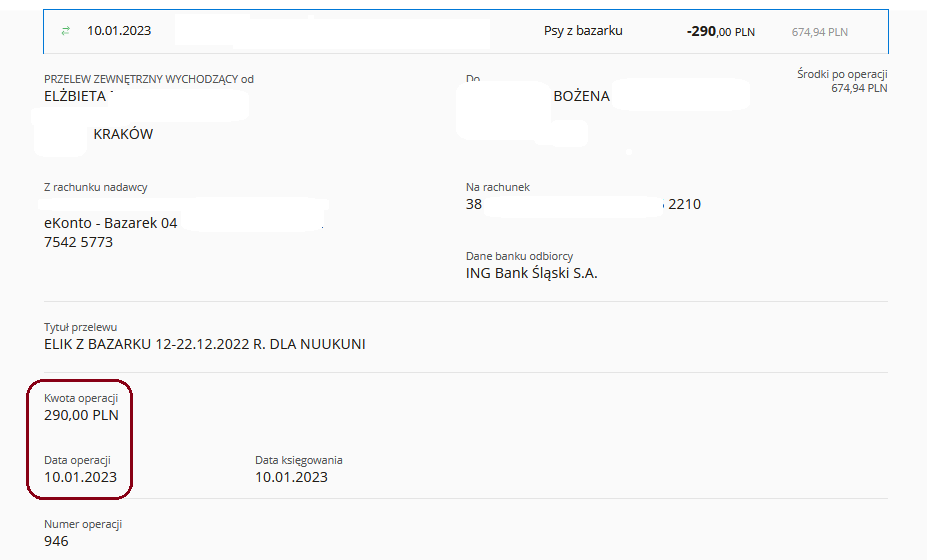Viewport: 927px width, 560px height.
Task: Select the account number ending 7542 5773
Action: (x=79, y=242)
